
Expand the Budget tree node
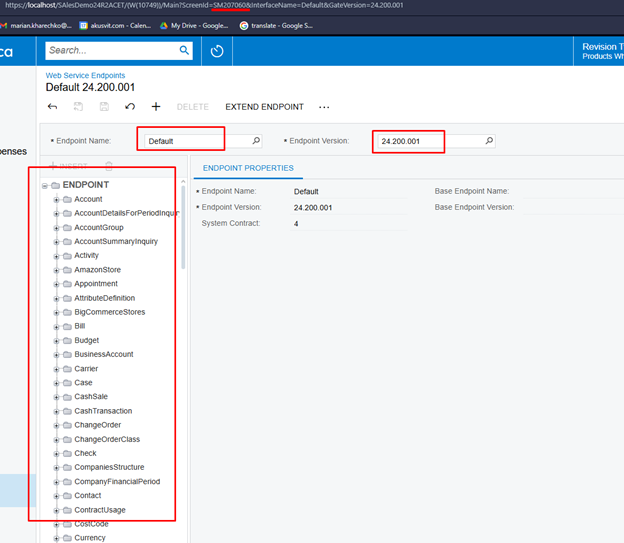coord(56,341)
